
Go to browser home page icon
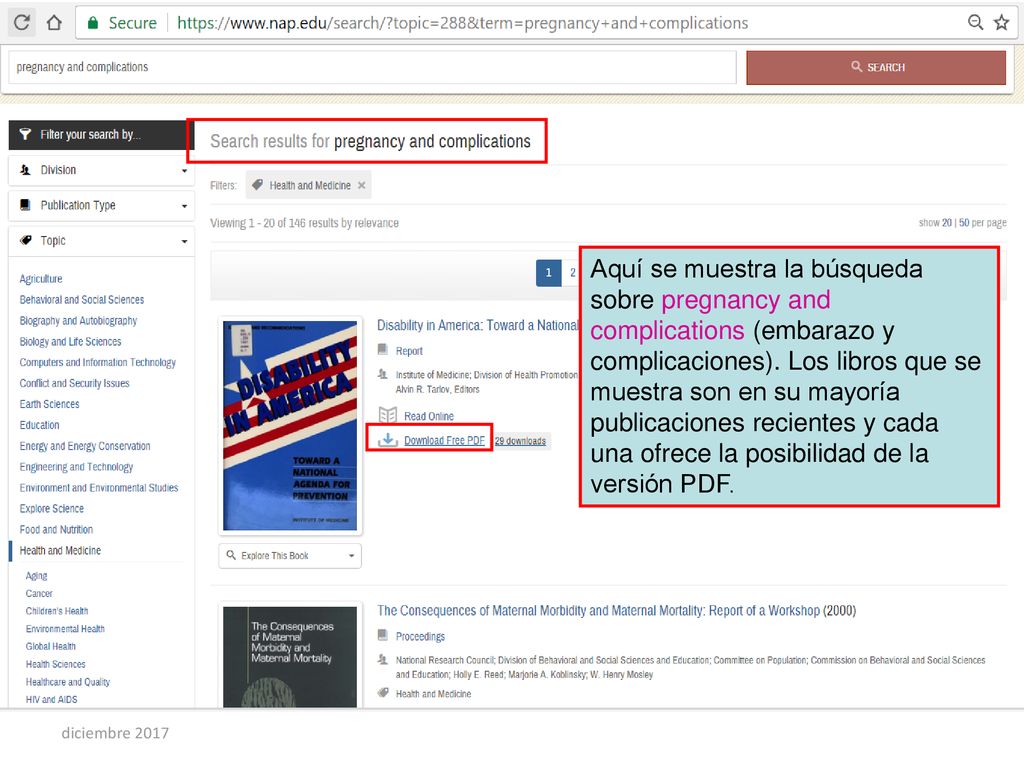click(x=54, y=23)
